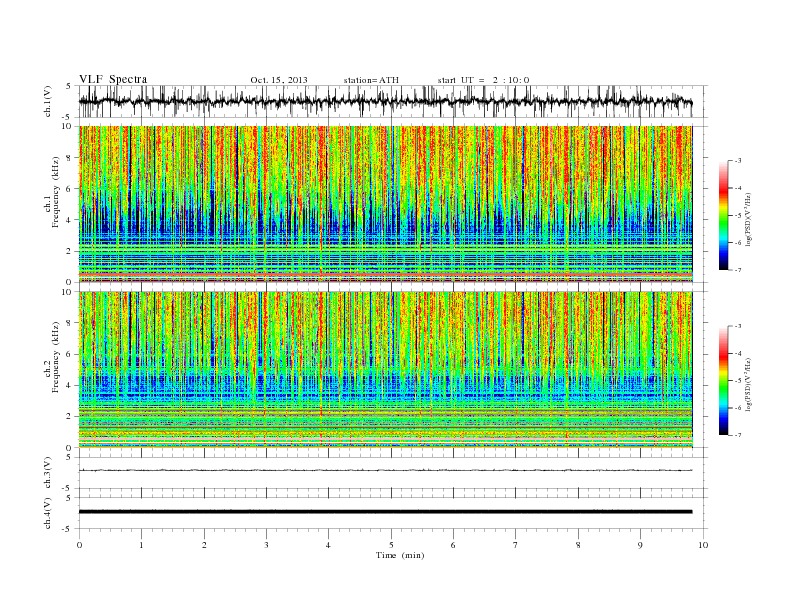The width and height of the screenshot is (792, 612).
Task: Click the "1" tick on the time axis
Action: click(141, 545)
